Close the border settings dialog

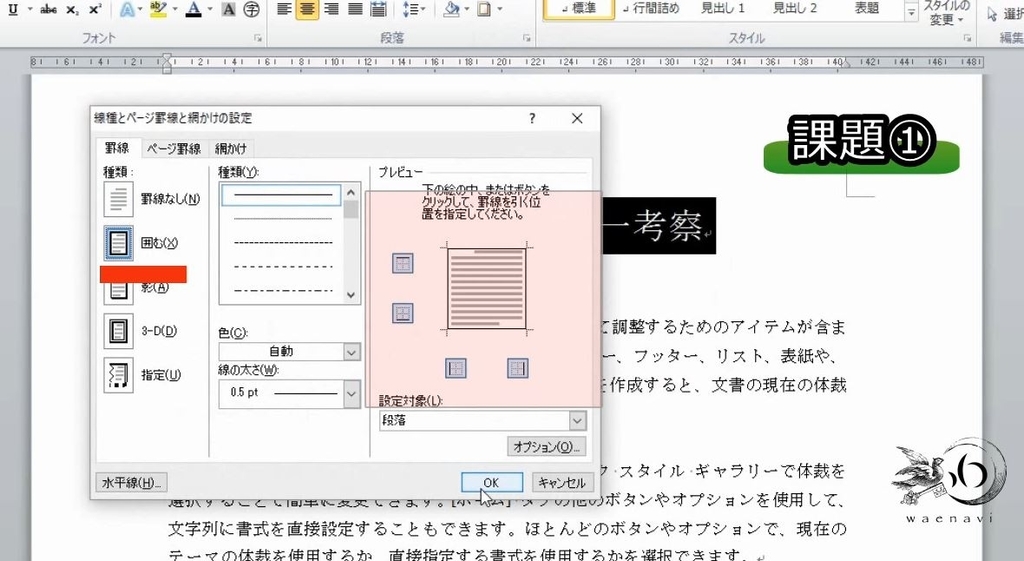pos(577,118)
